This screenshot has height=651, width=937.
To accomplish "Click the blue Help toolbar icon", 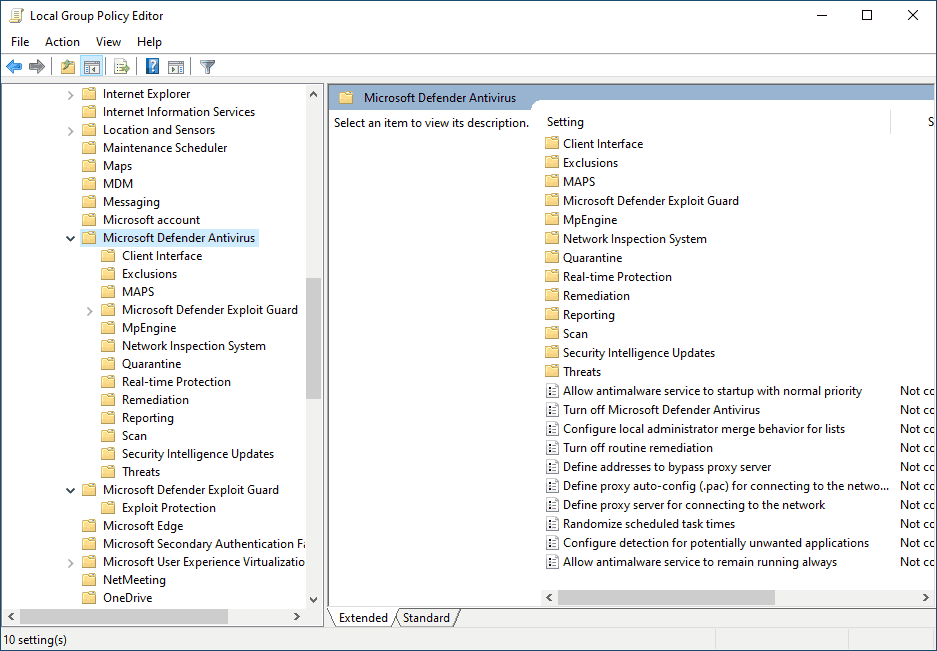I will 152,66.
